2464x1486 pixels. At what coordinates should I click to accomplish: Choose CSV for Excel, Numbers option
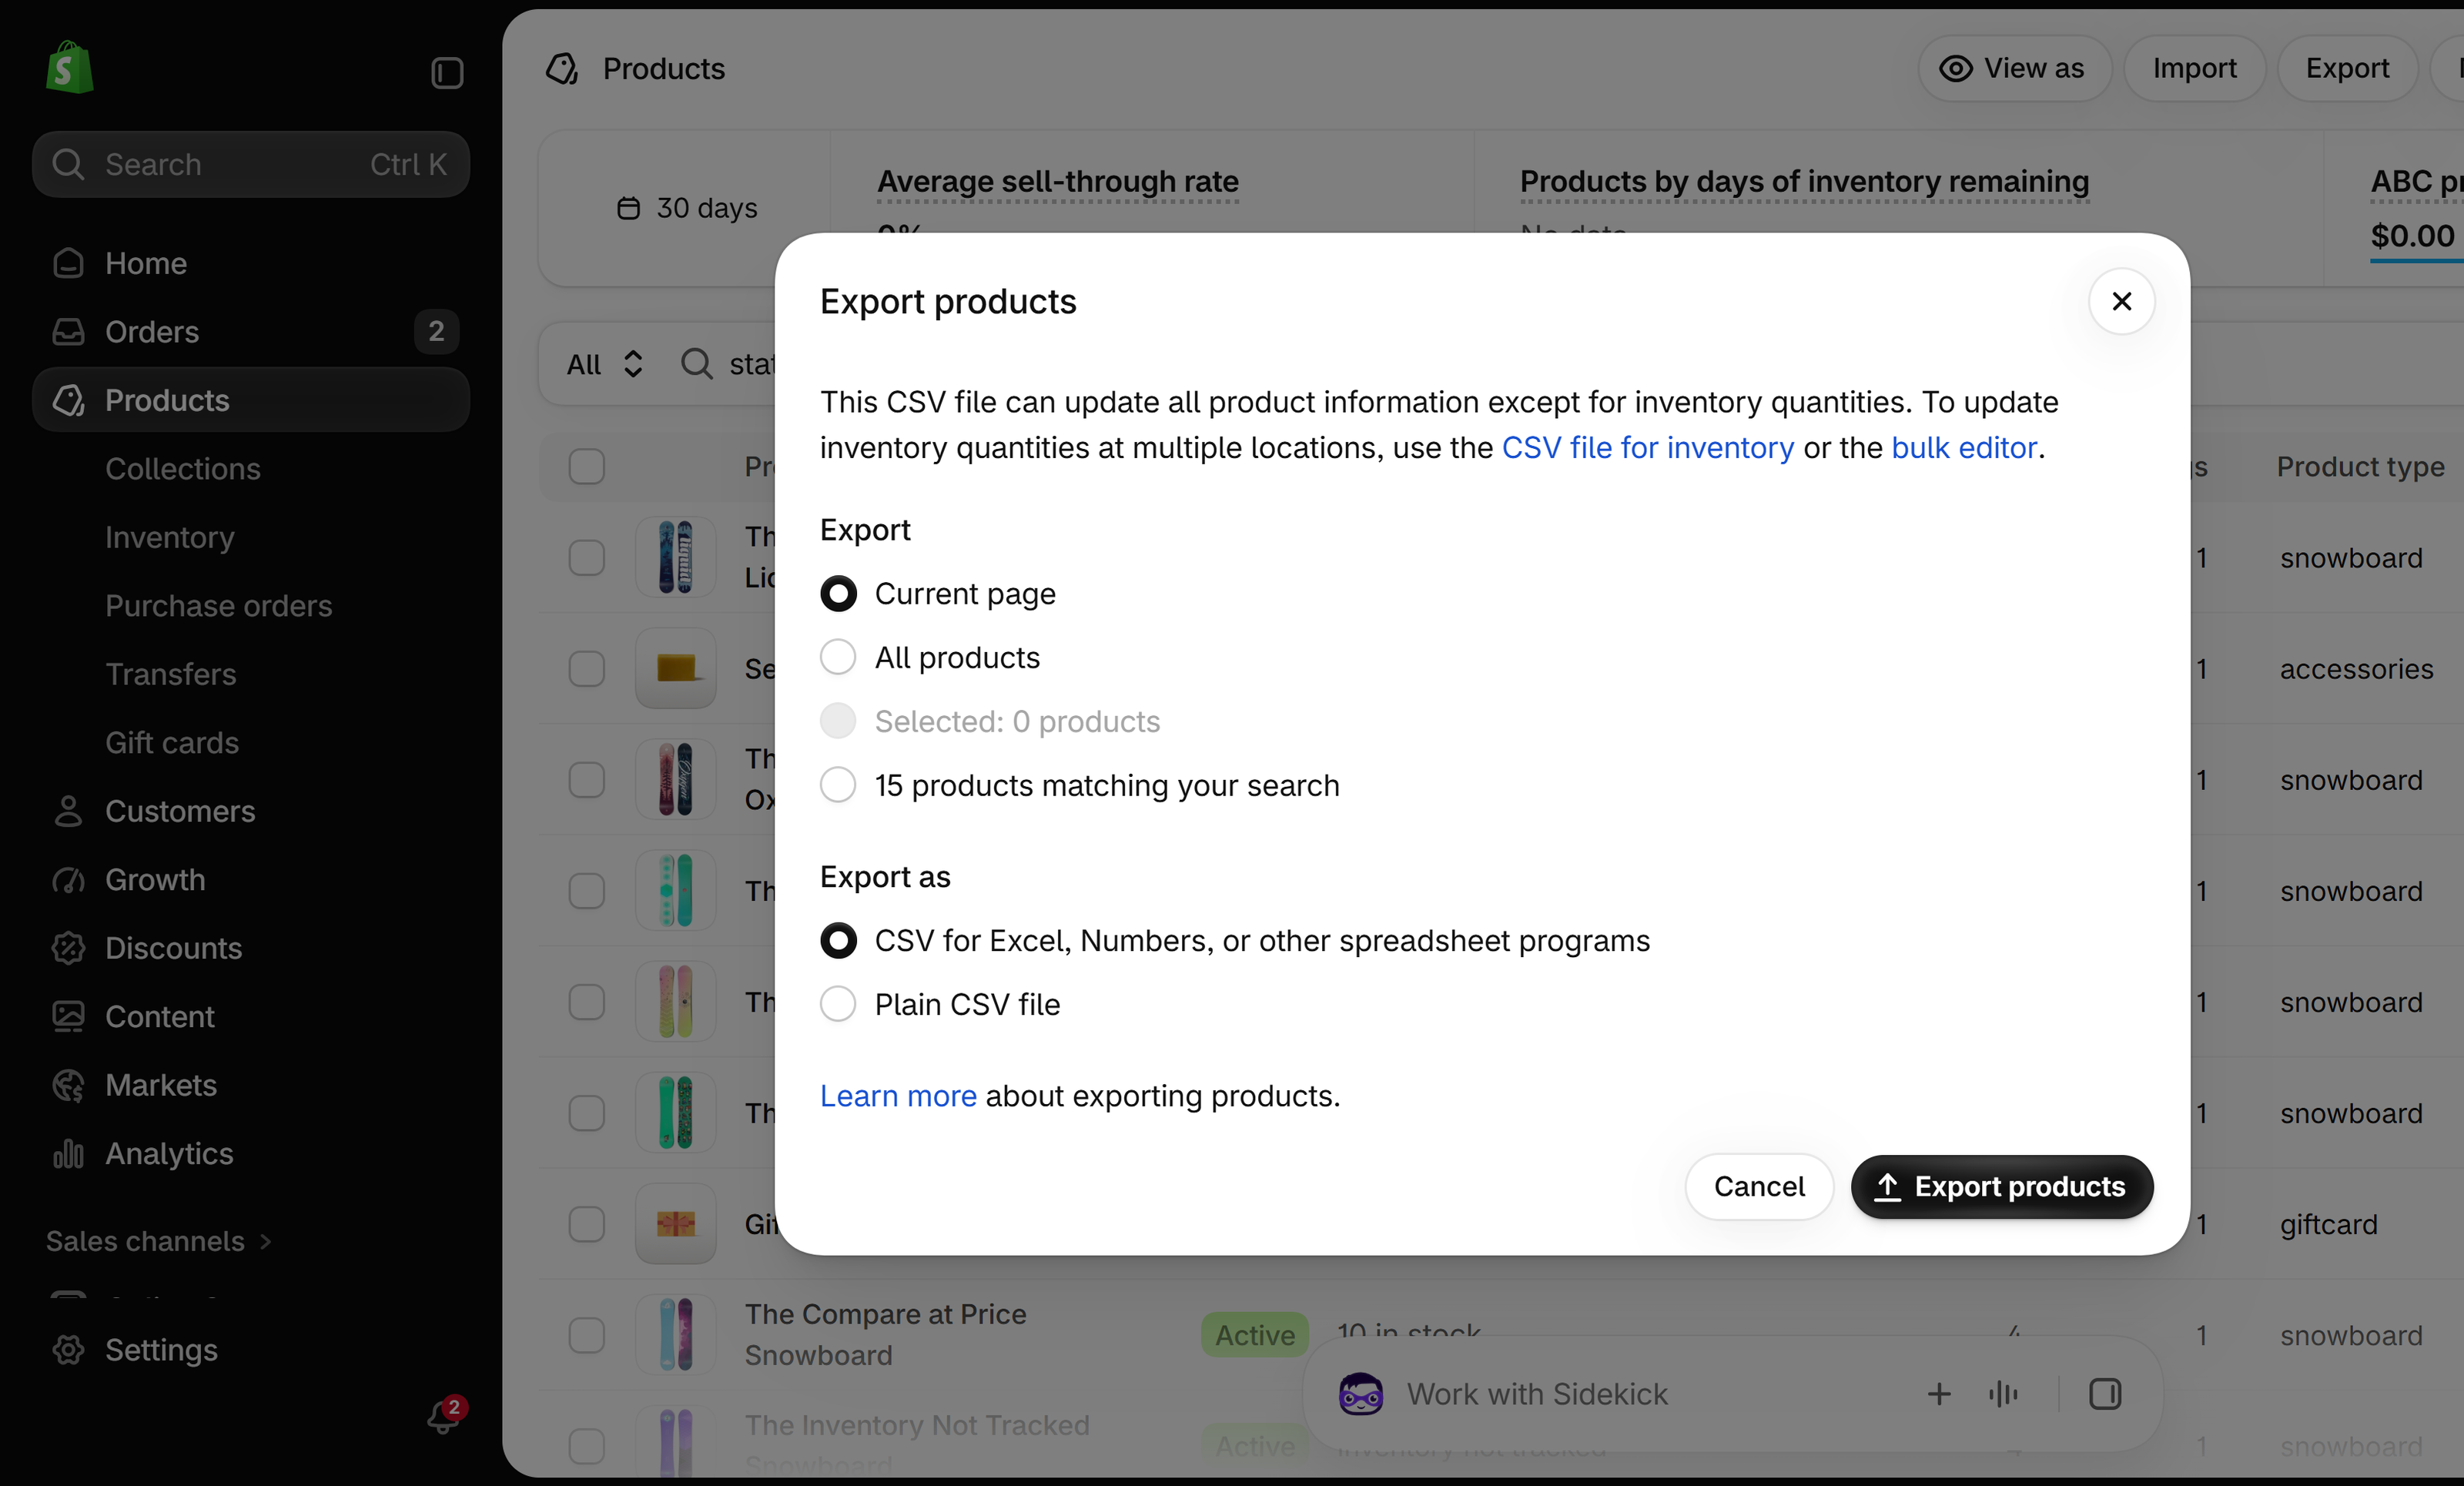coord(838,940)
